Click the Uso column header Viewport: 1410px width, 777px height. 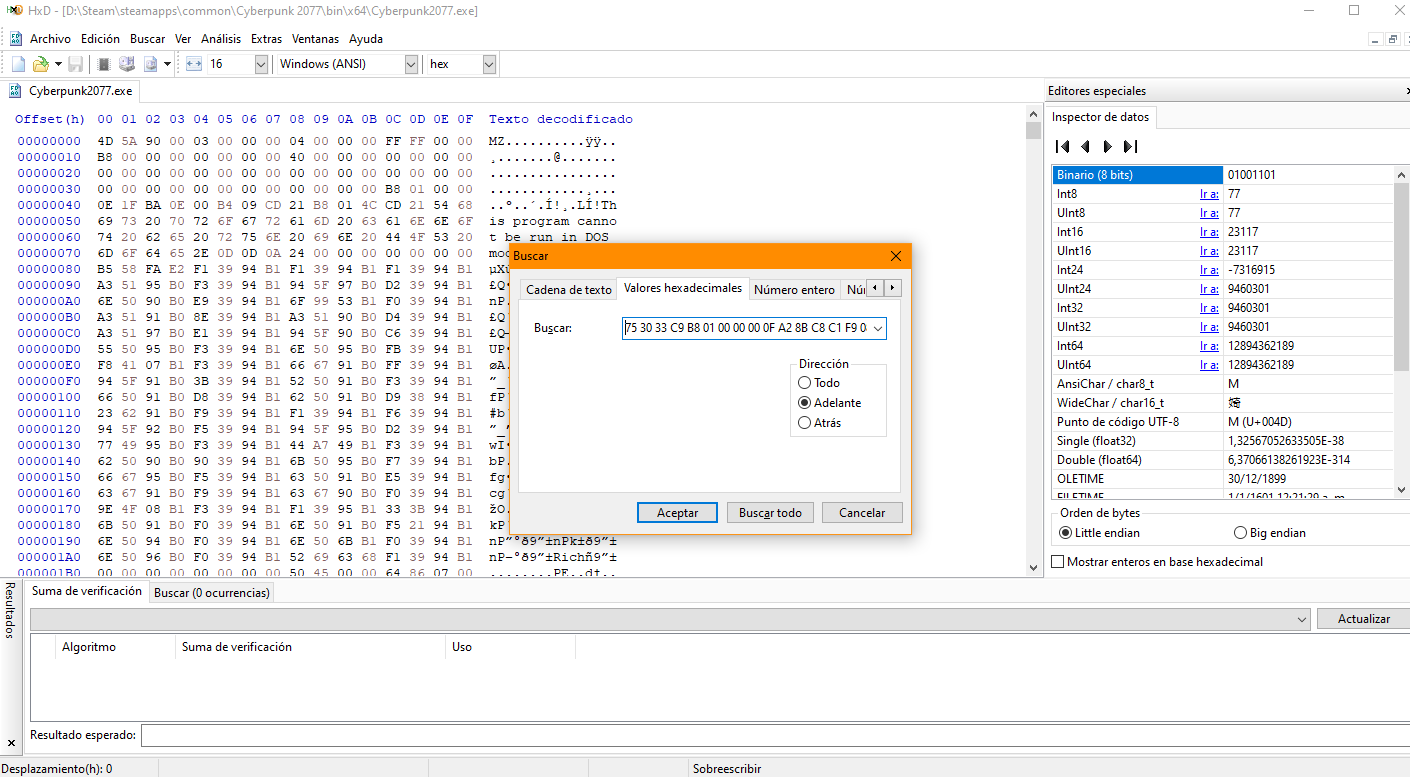click(x=511, y=647)
